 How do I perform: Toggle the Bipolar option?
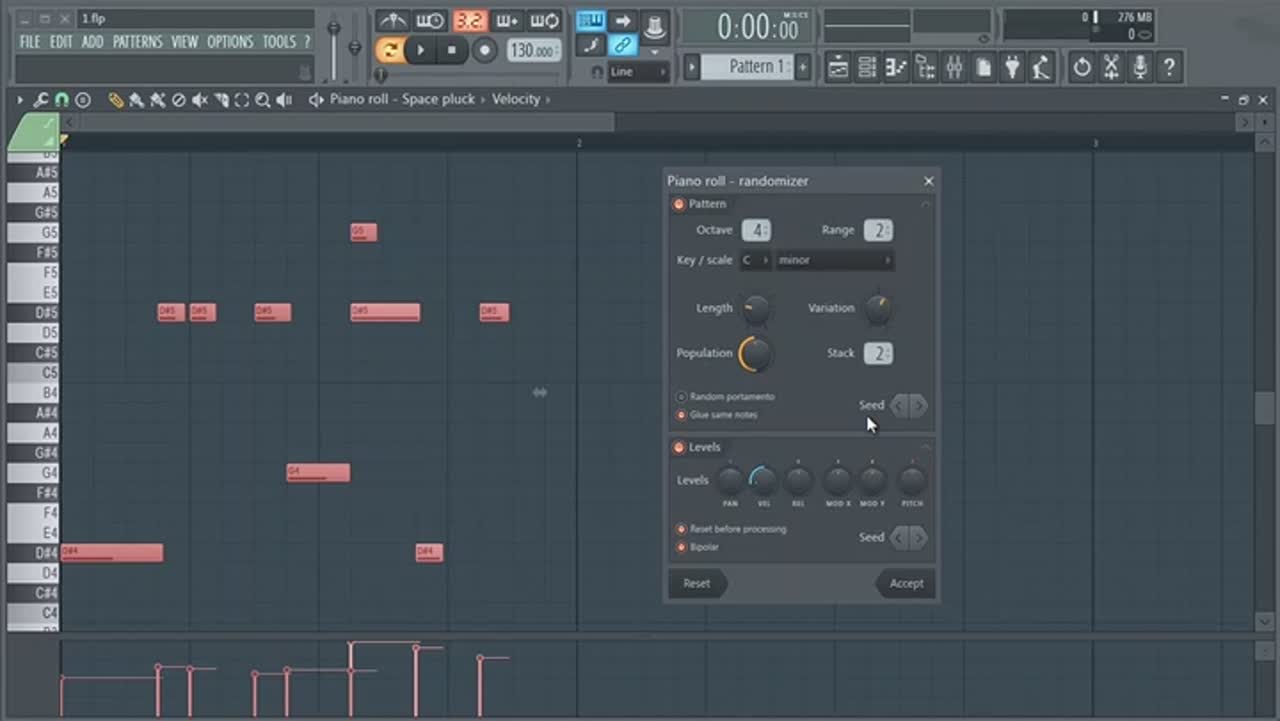(682, 547)
